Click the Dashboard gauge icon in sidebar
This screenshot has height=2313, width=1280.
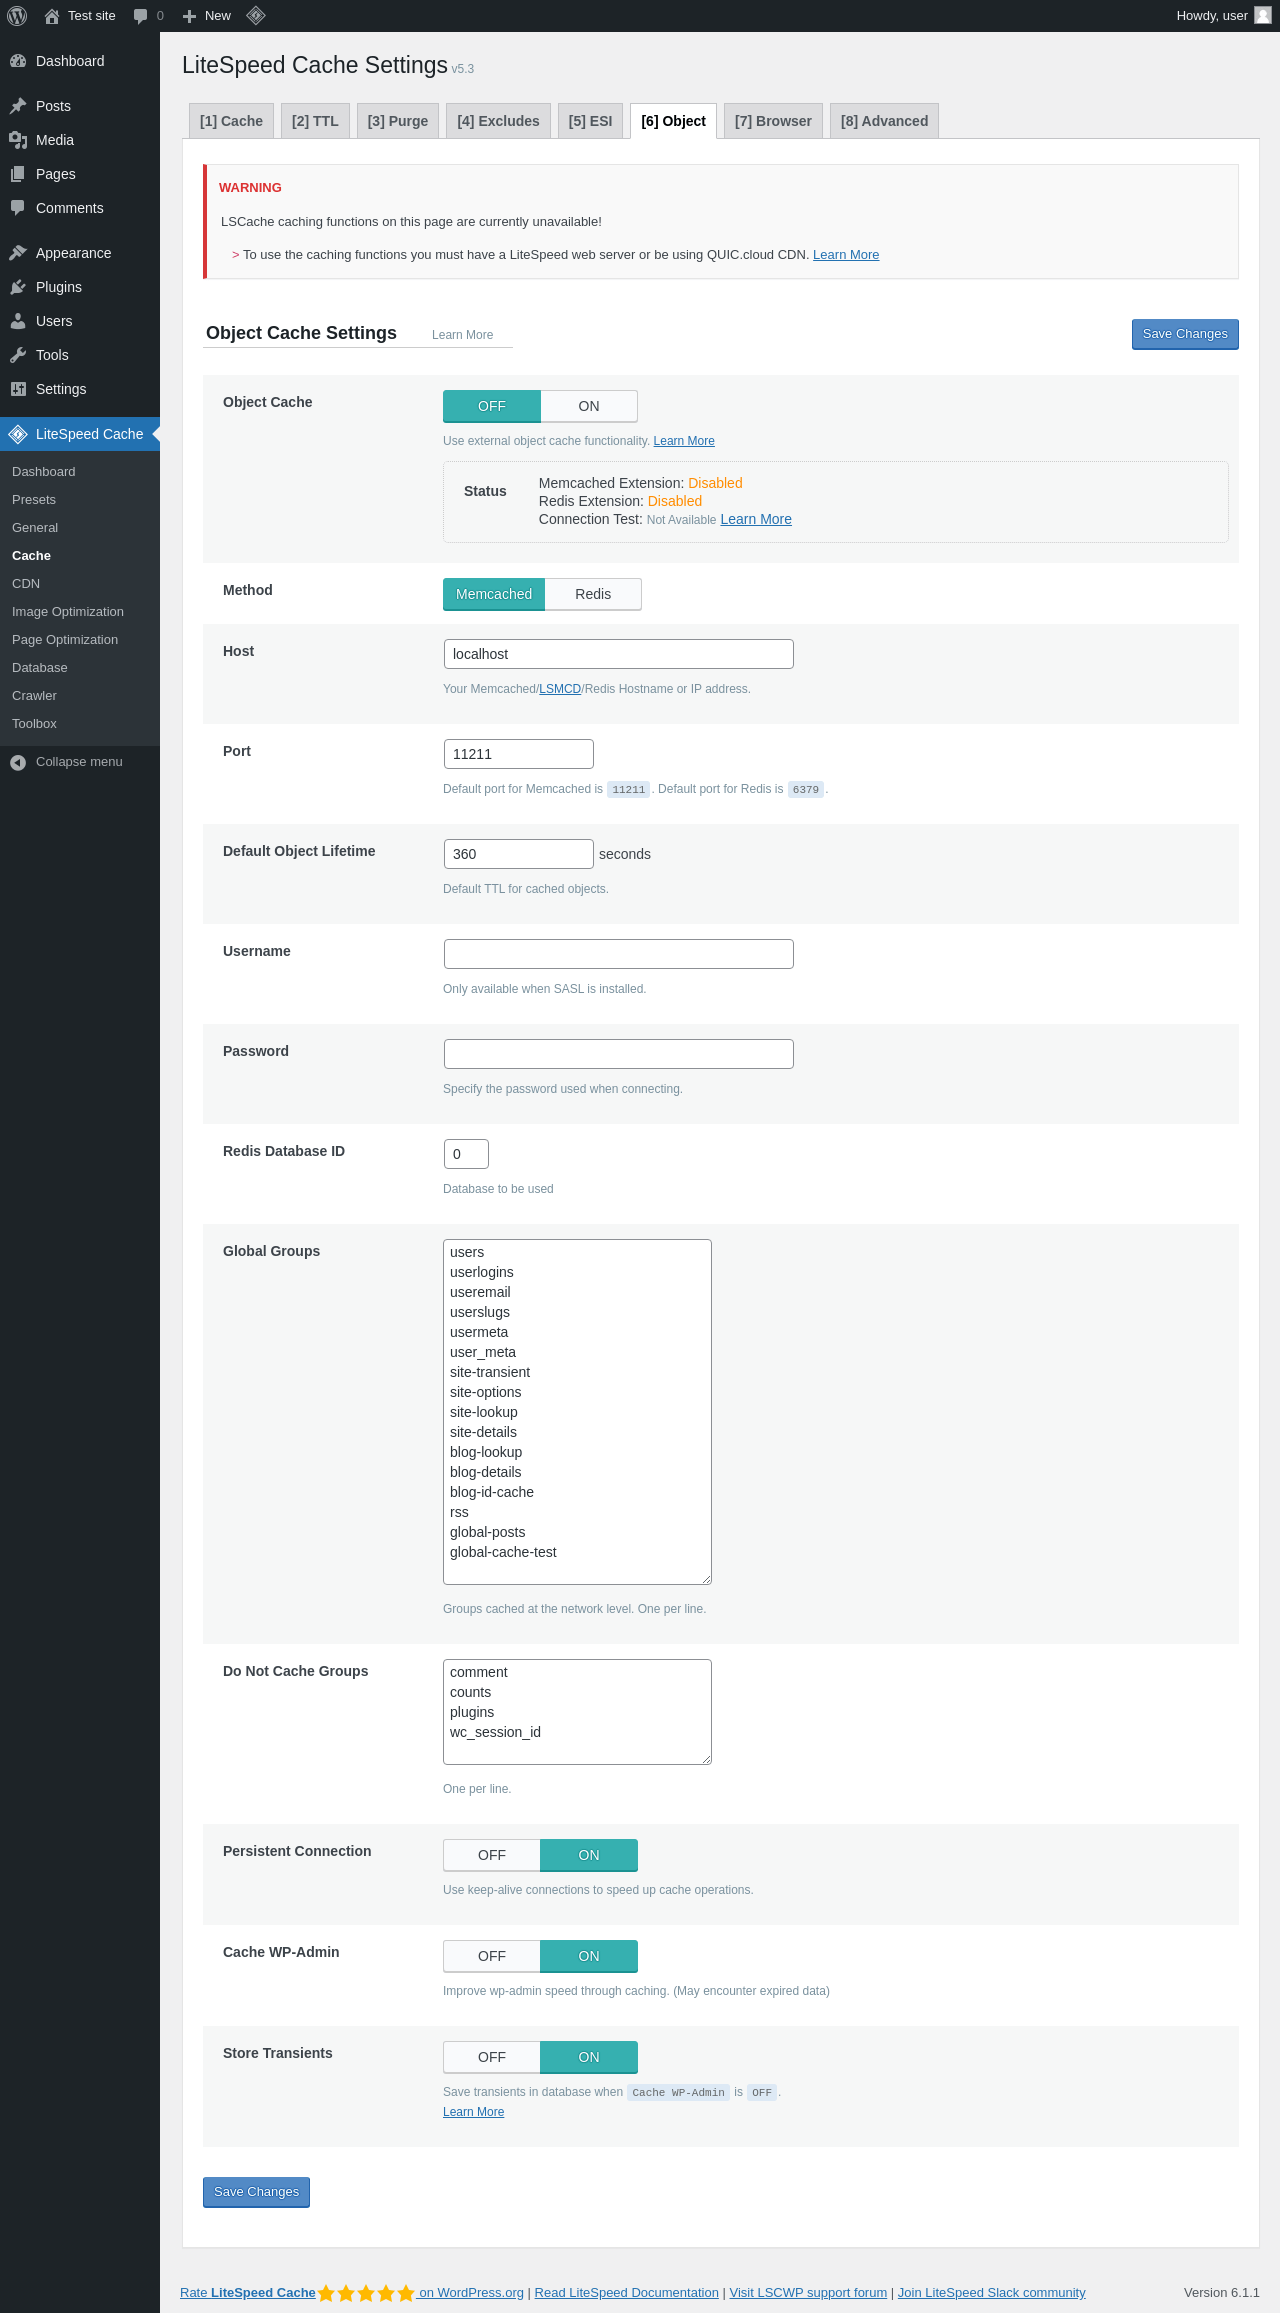18,61
